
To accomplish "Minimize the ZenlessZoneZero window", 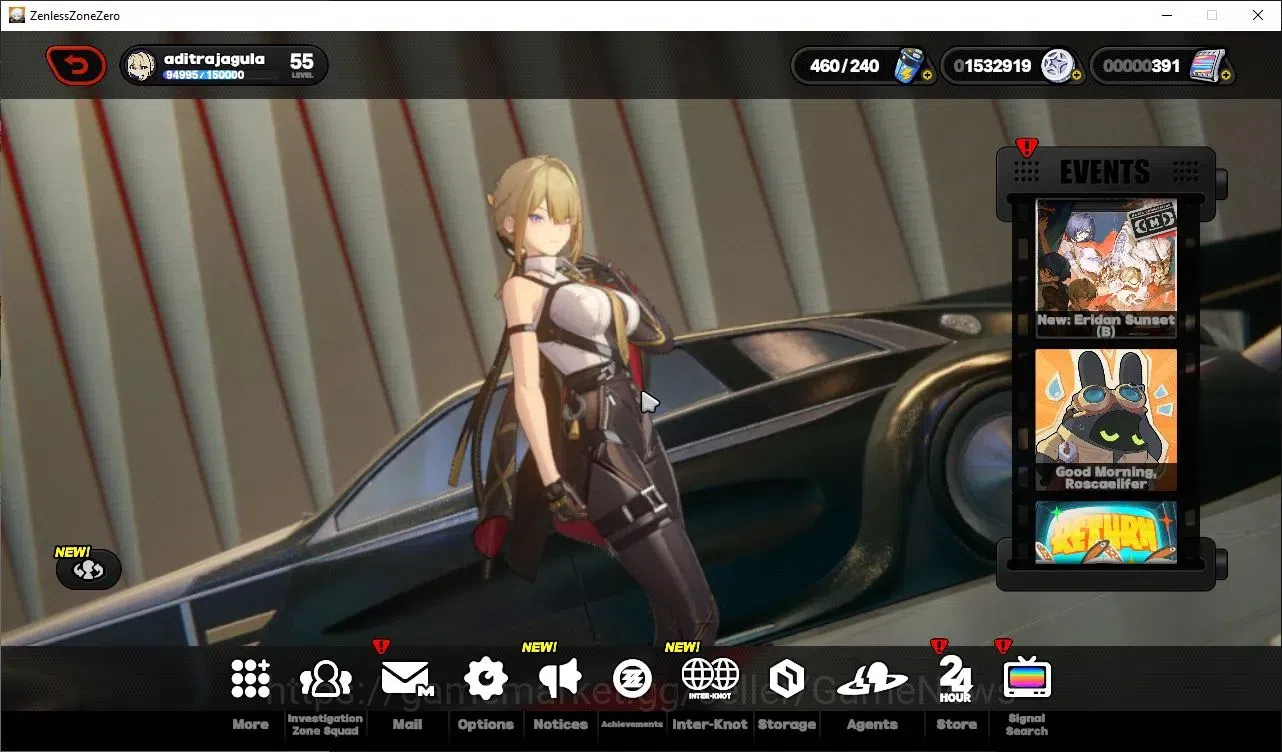I will pyautogui.click(x=1166, y=15).
